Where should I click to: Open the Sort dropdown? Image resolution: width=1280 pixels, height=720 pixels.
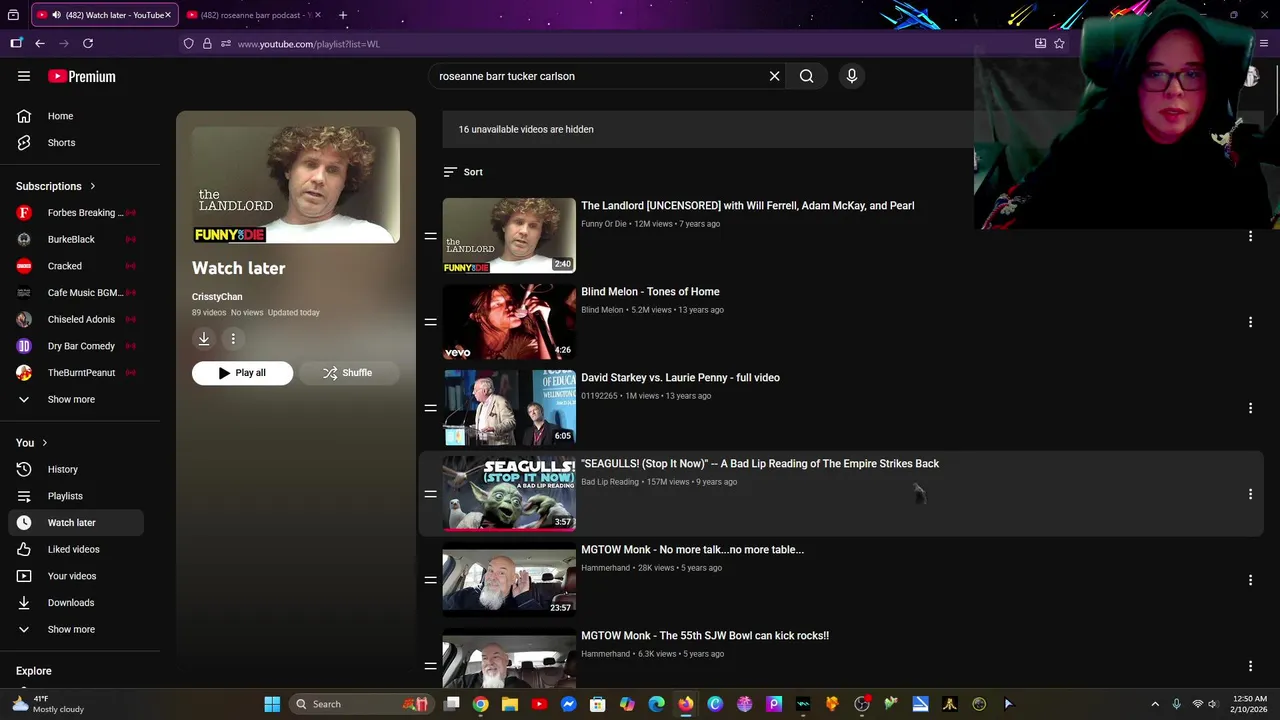tap(463, 172)
